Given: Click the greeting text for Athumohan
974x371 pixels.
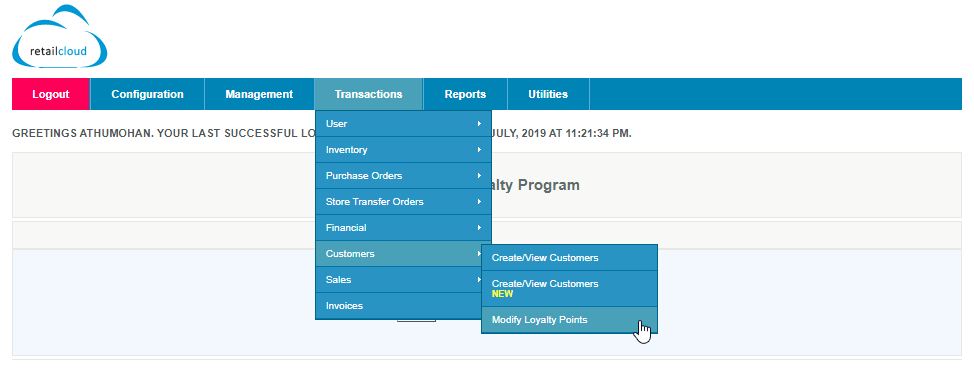Looking at the screenshot, I should point(322,133).
